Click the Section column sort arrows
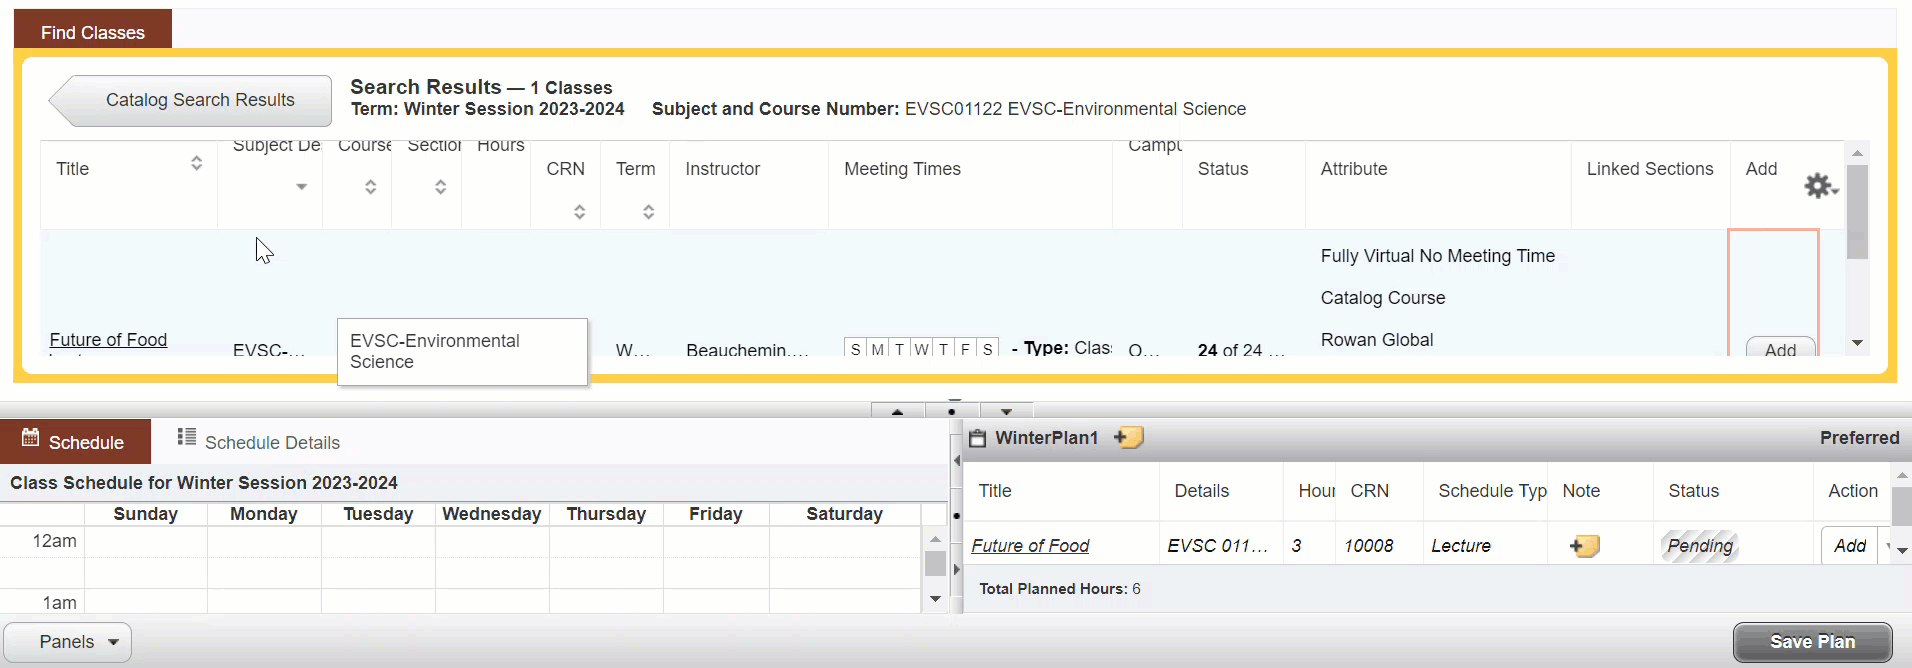This screenshot has width=1912, height=668. (440, 187)
